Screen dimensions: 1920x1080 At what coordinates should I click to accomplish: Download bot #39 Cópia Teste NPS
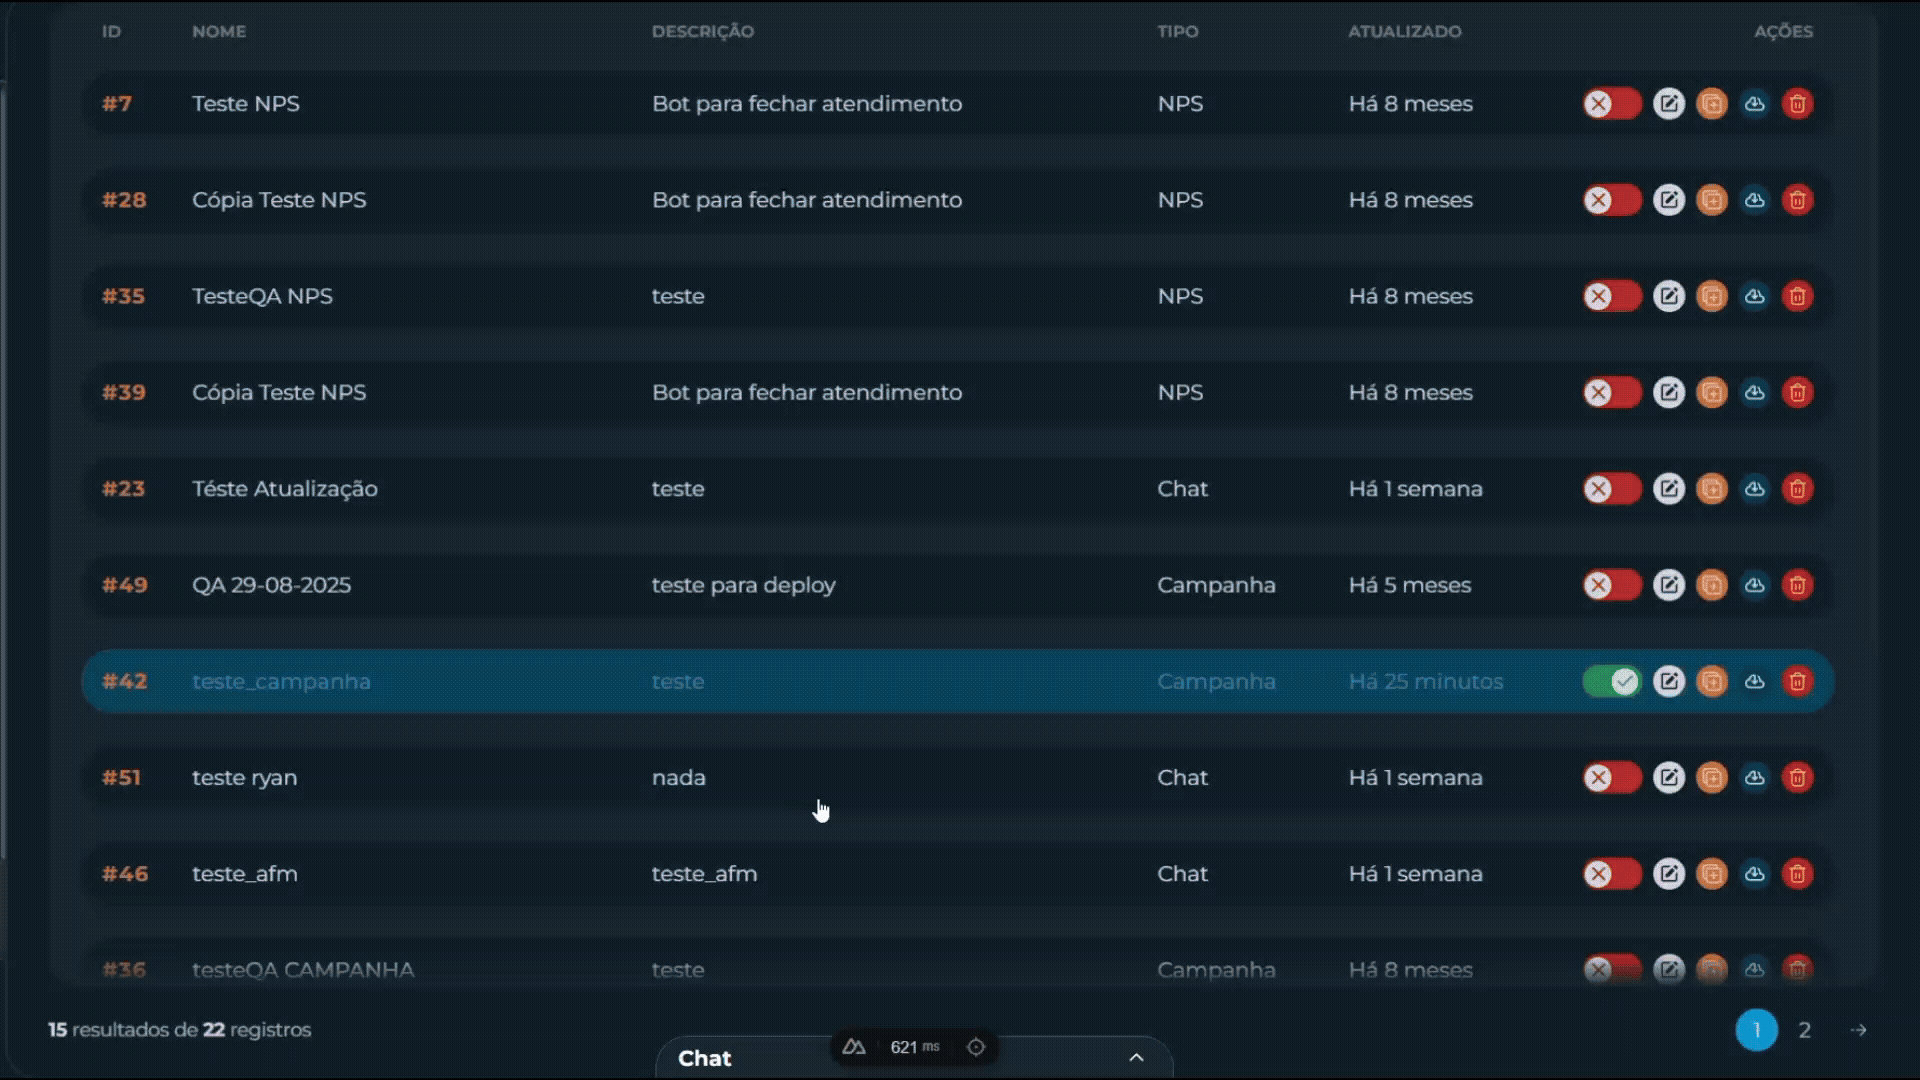pyautogui.click(x=1755, y=392)
